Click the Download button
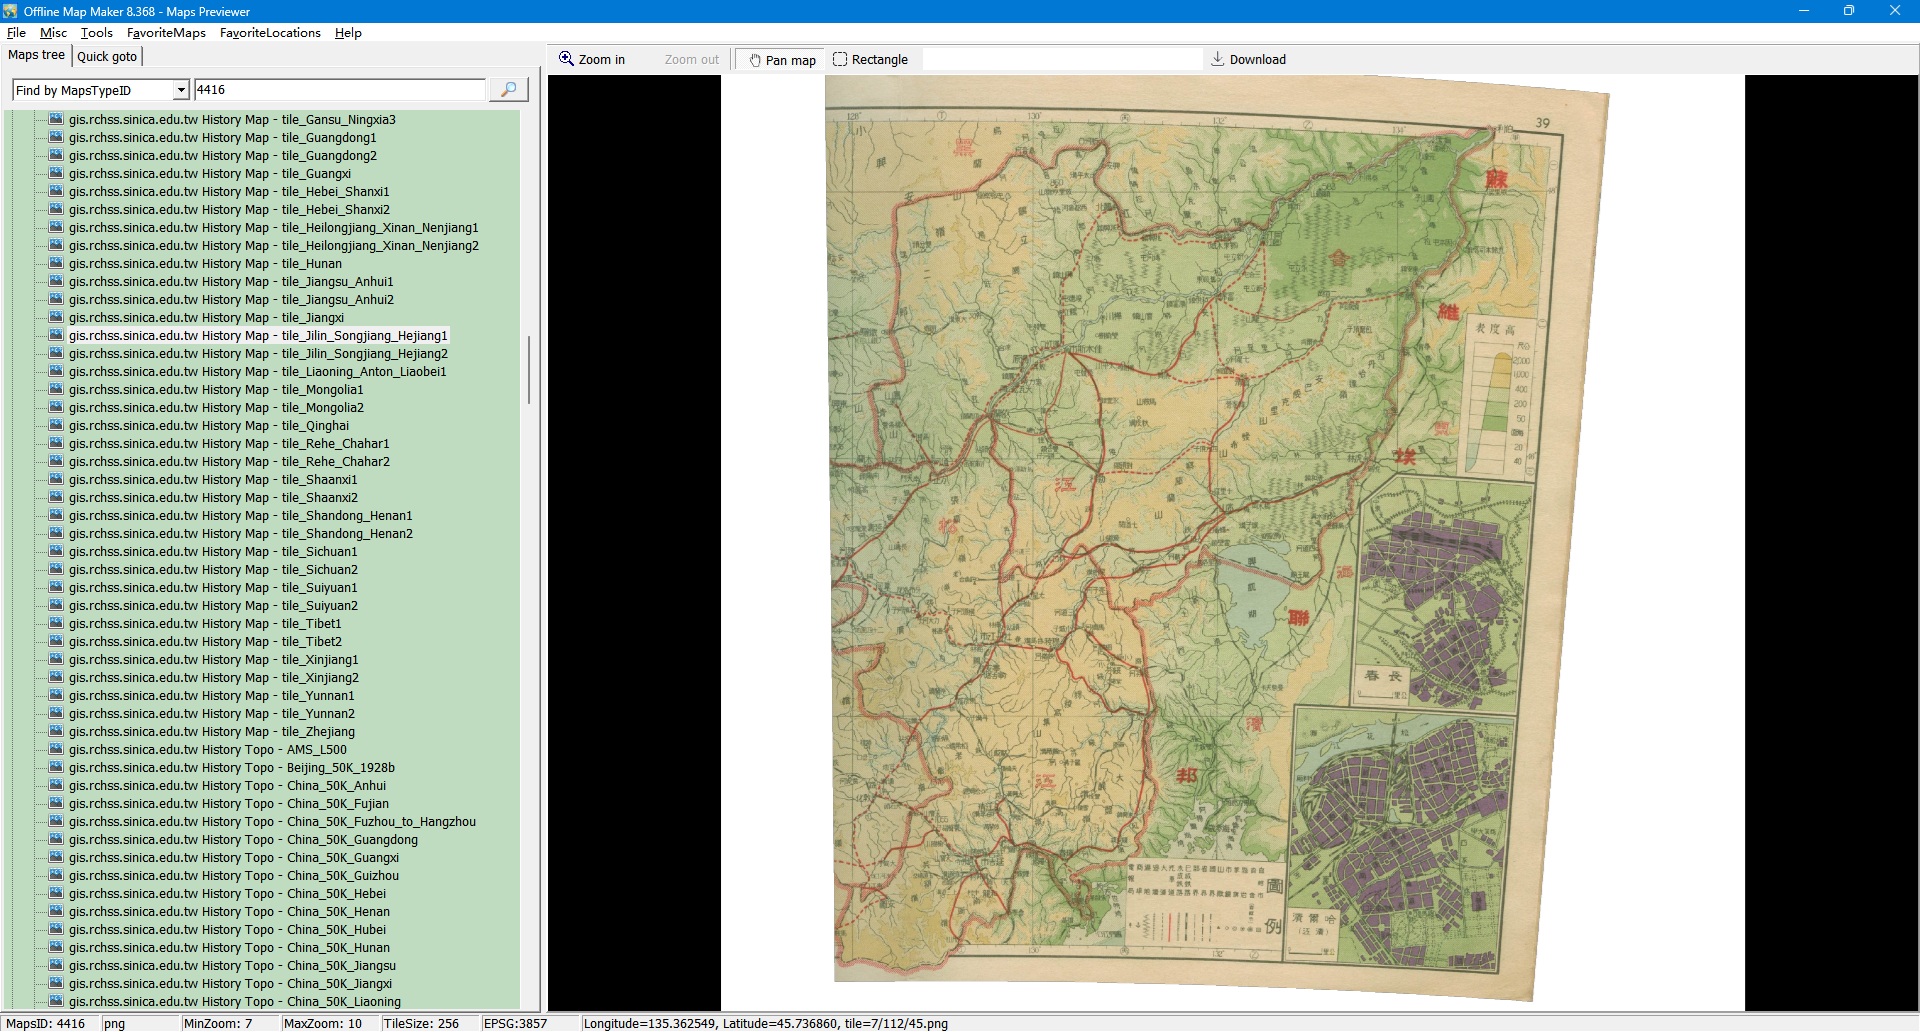 tap(1248, 60)
